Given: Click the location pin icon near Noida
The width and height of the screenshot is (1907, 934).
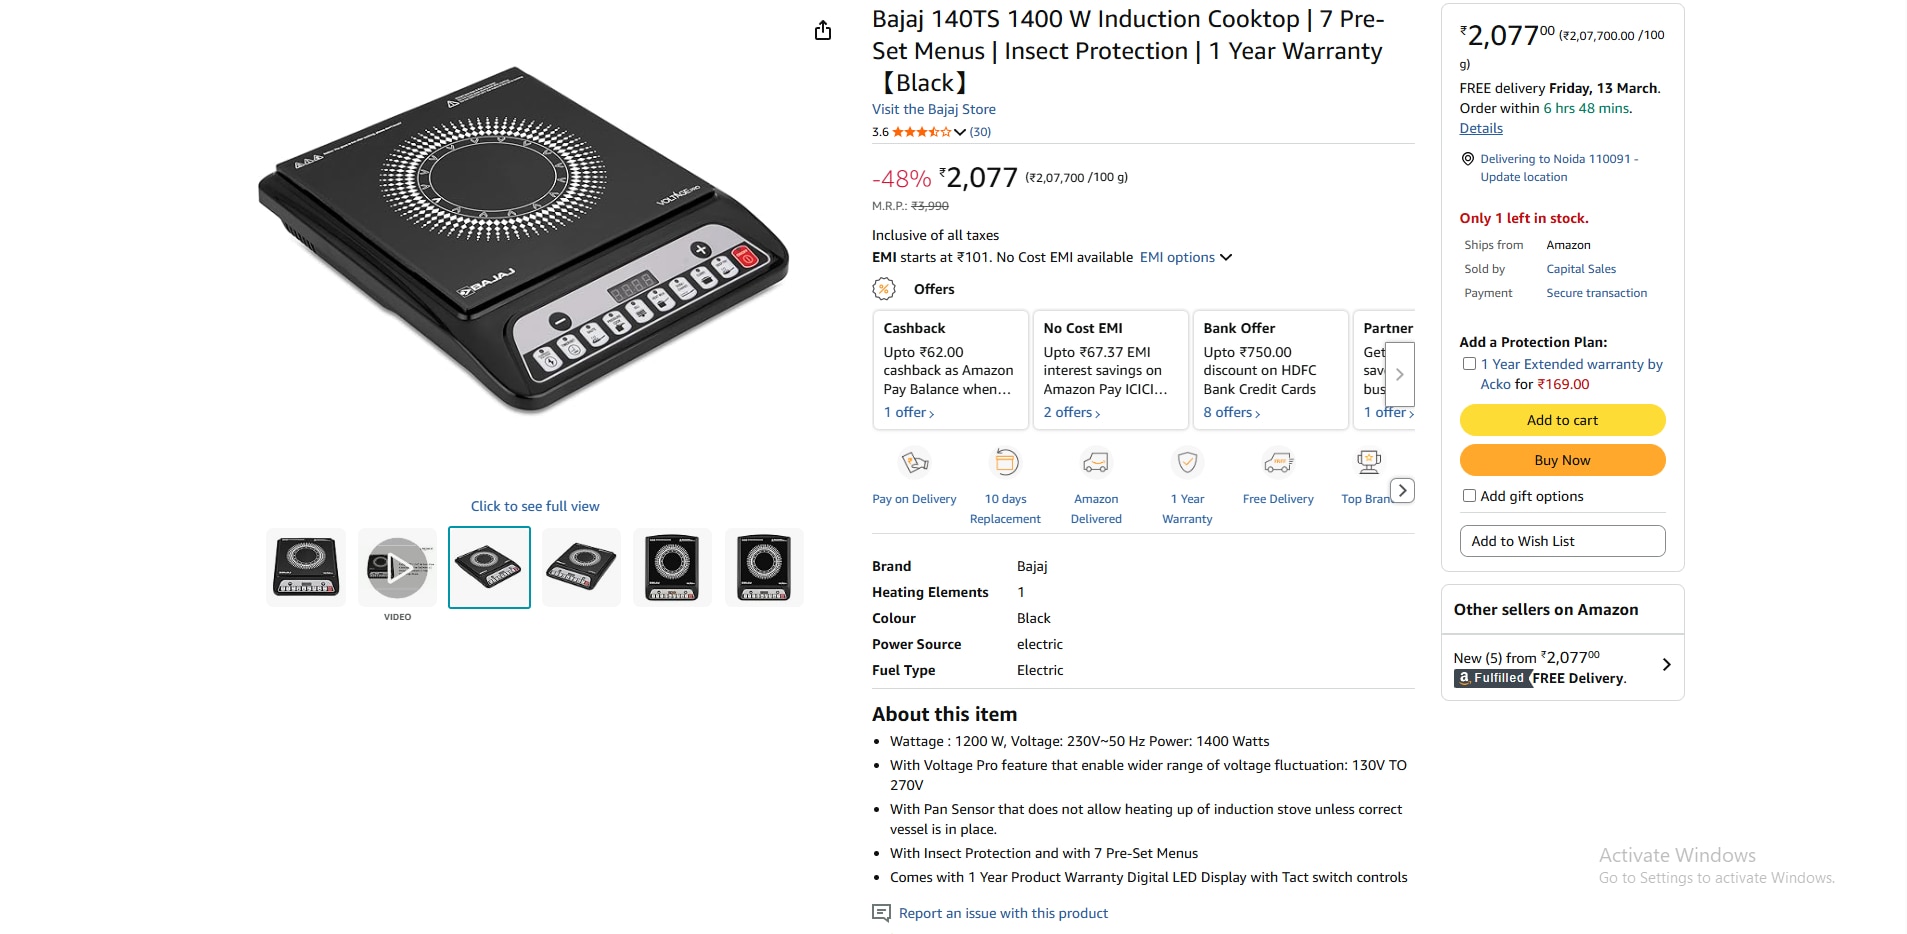Looking at the screenshot, I should coord(1468,159).
